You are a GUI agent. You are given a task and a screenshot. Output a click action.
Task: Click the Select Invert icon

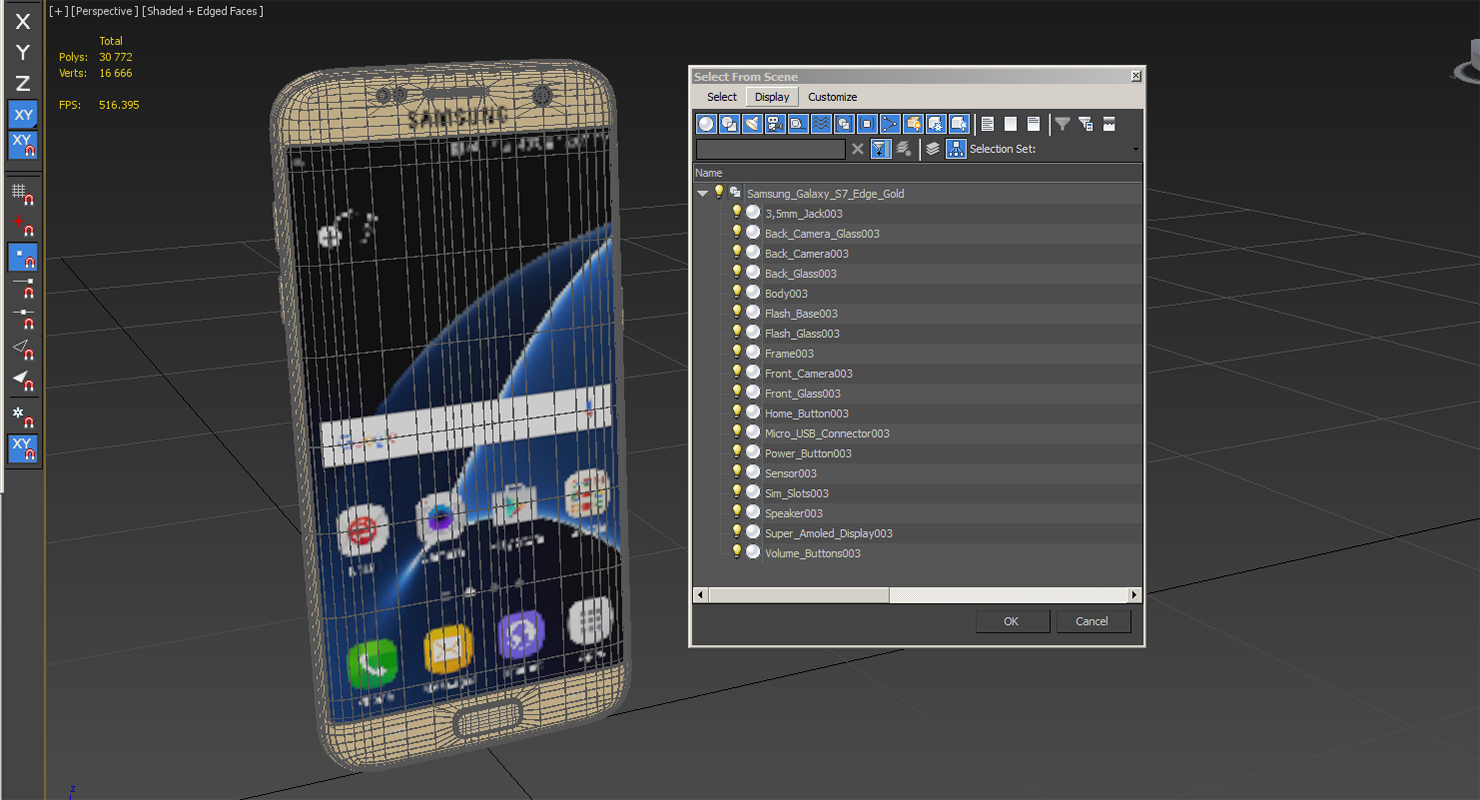[x=1034, y=124]
